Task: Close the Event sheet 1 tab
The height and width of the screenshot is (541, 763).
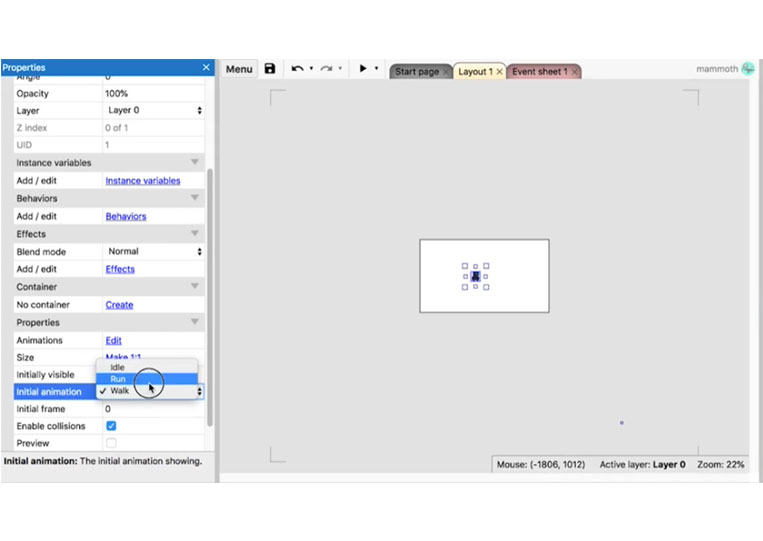Action: click(575, 72)
